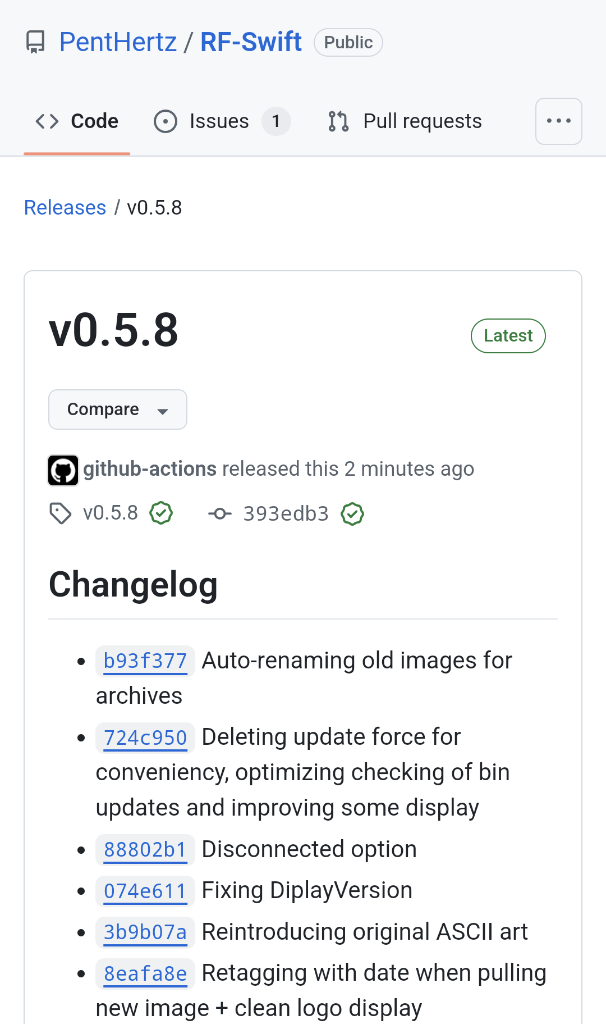The image size is (606, 1024).
Task: Click the verified checkmark next to tag v0.5.8
Action: coord(161,513)
